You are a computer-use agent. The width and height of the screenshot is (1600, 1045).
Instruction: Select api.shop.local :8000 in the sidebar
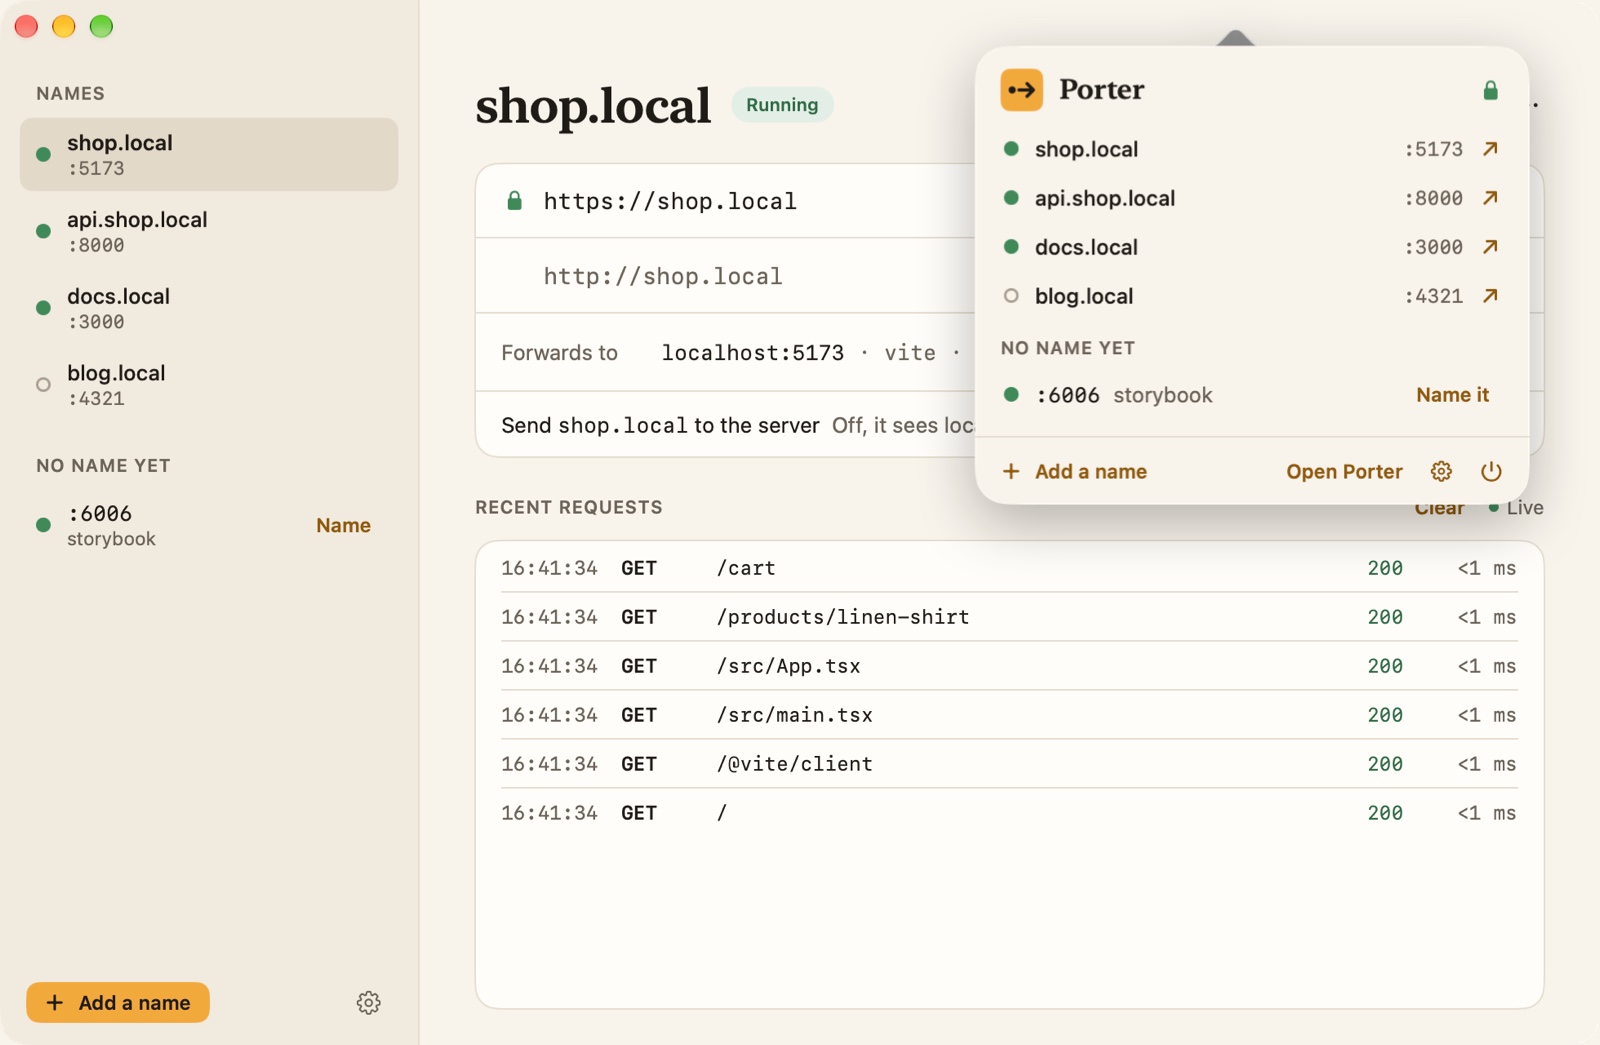tap(209, 231)
